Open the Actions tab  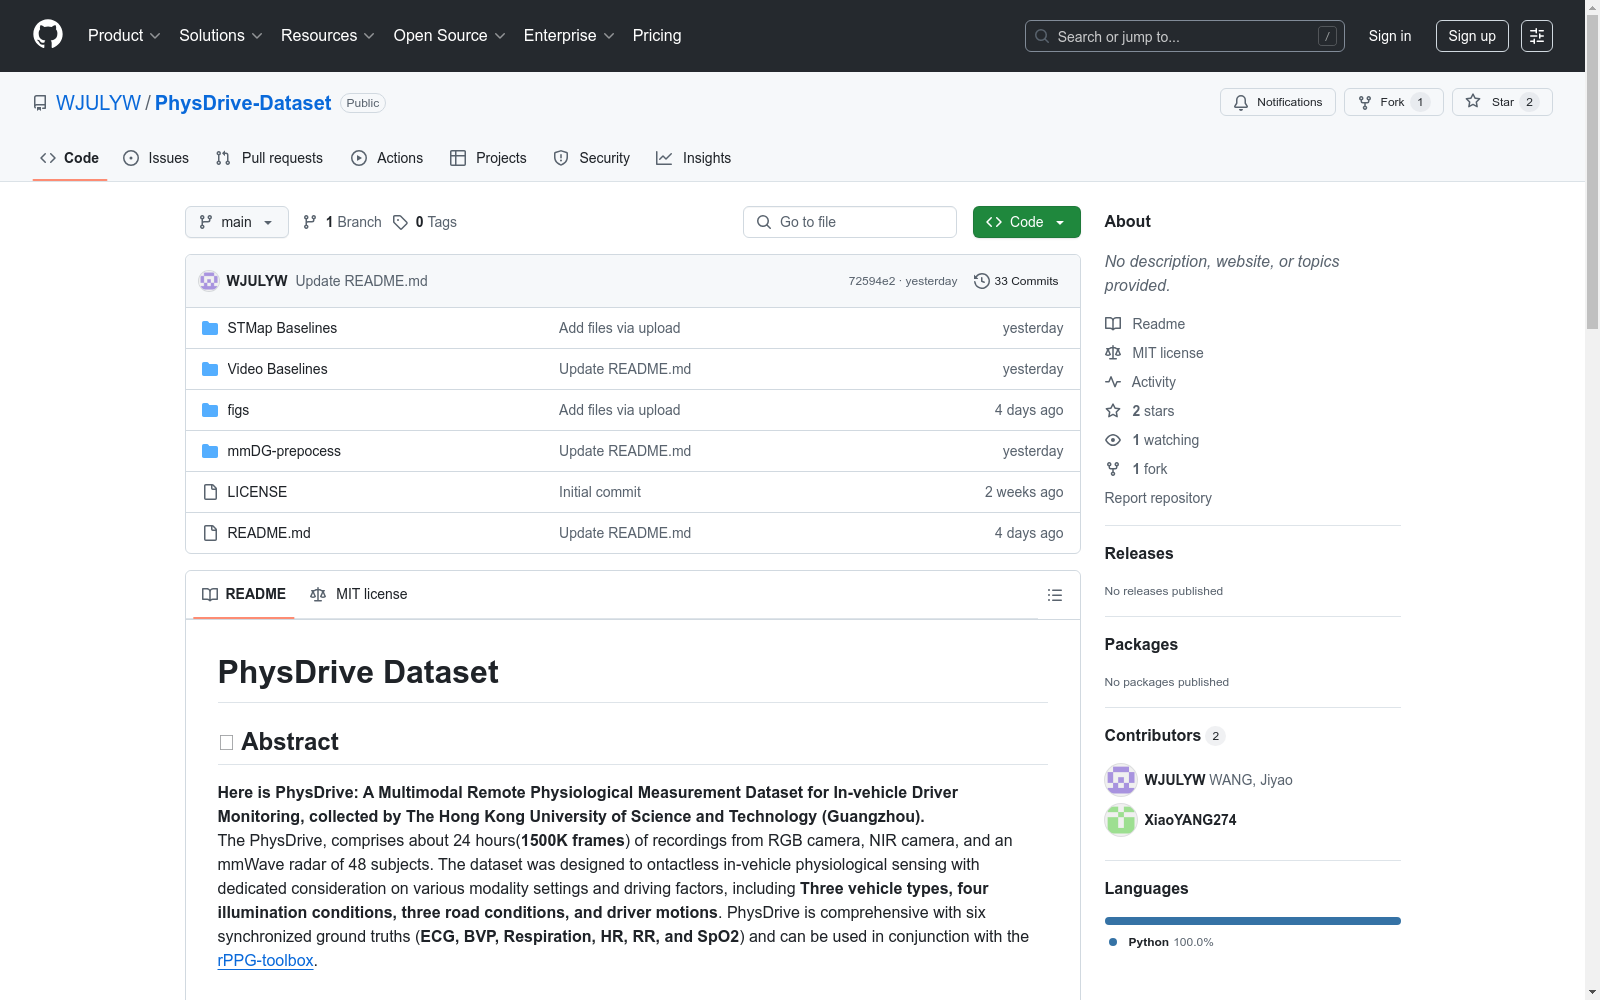point(387,158)
